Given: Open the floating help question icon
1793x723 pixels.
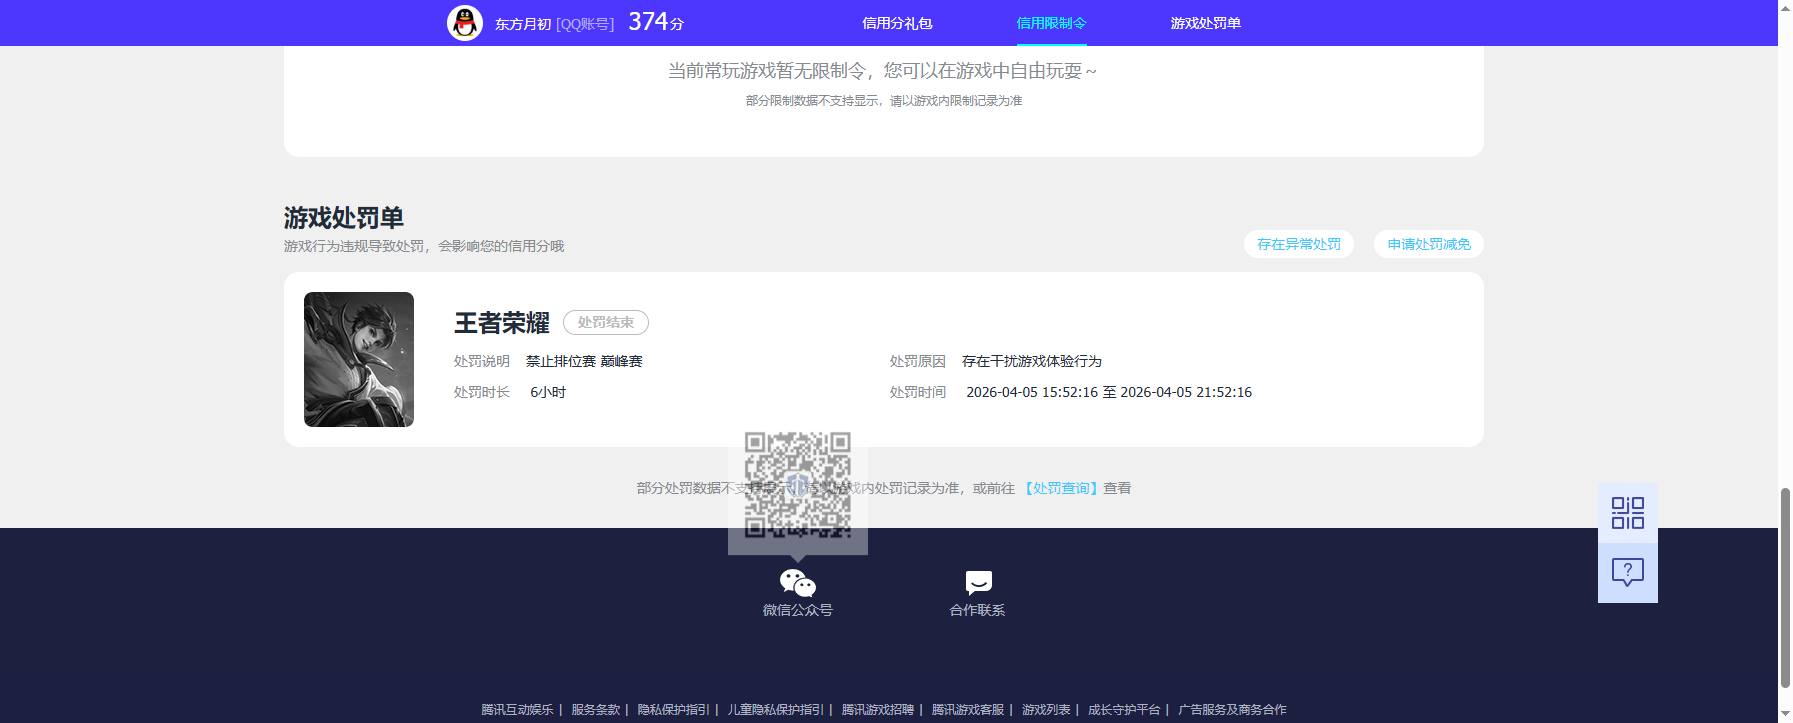Looking at the screenshot, I should (1627, 573).
